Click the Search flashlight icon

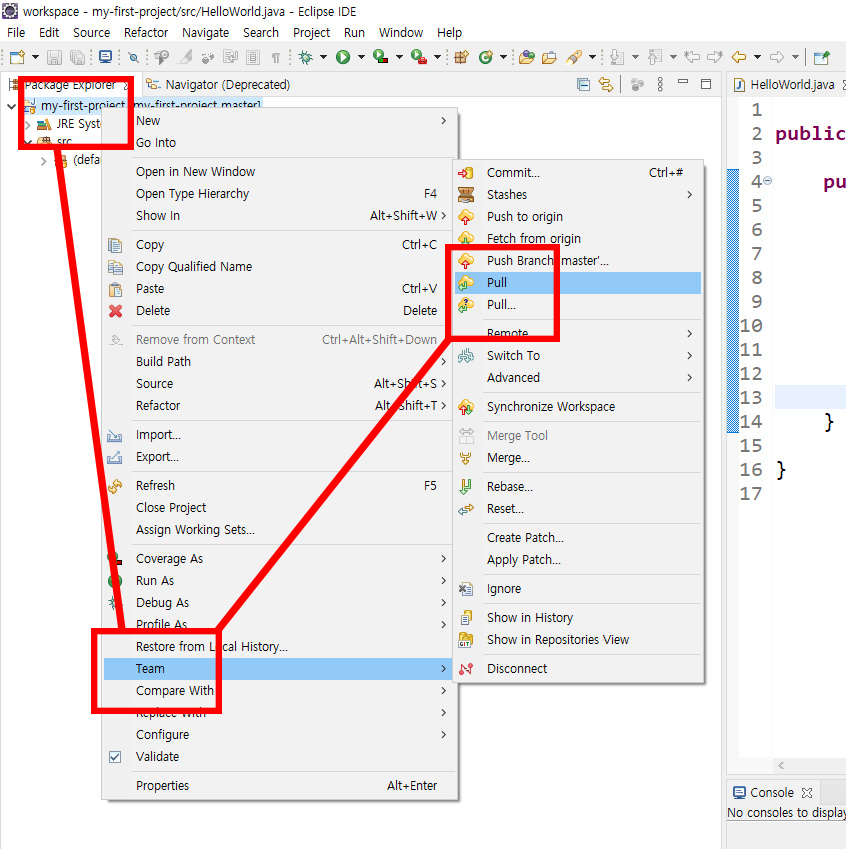click(x=574, y=57)
